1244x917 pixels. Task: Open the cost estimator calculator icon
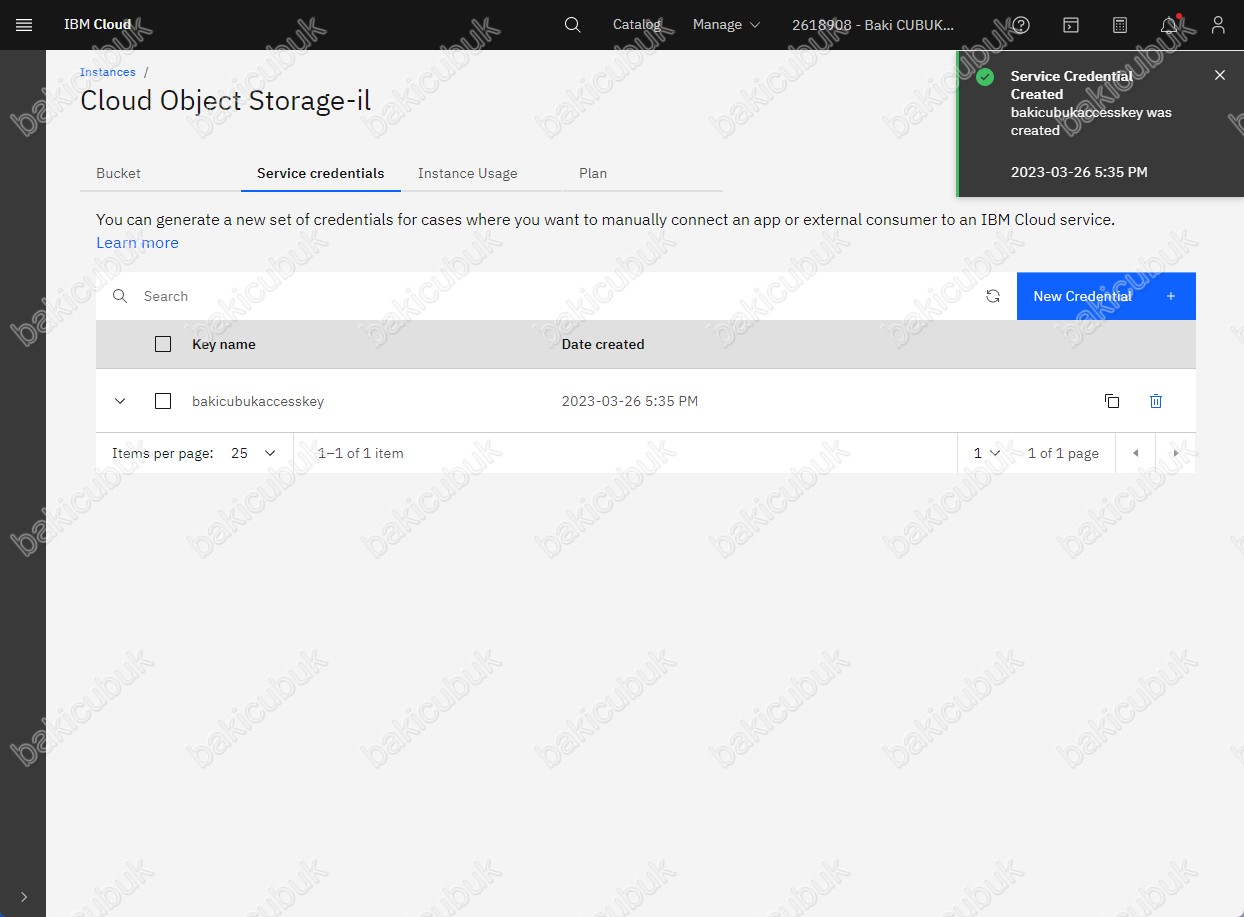point(1120,25)
